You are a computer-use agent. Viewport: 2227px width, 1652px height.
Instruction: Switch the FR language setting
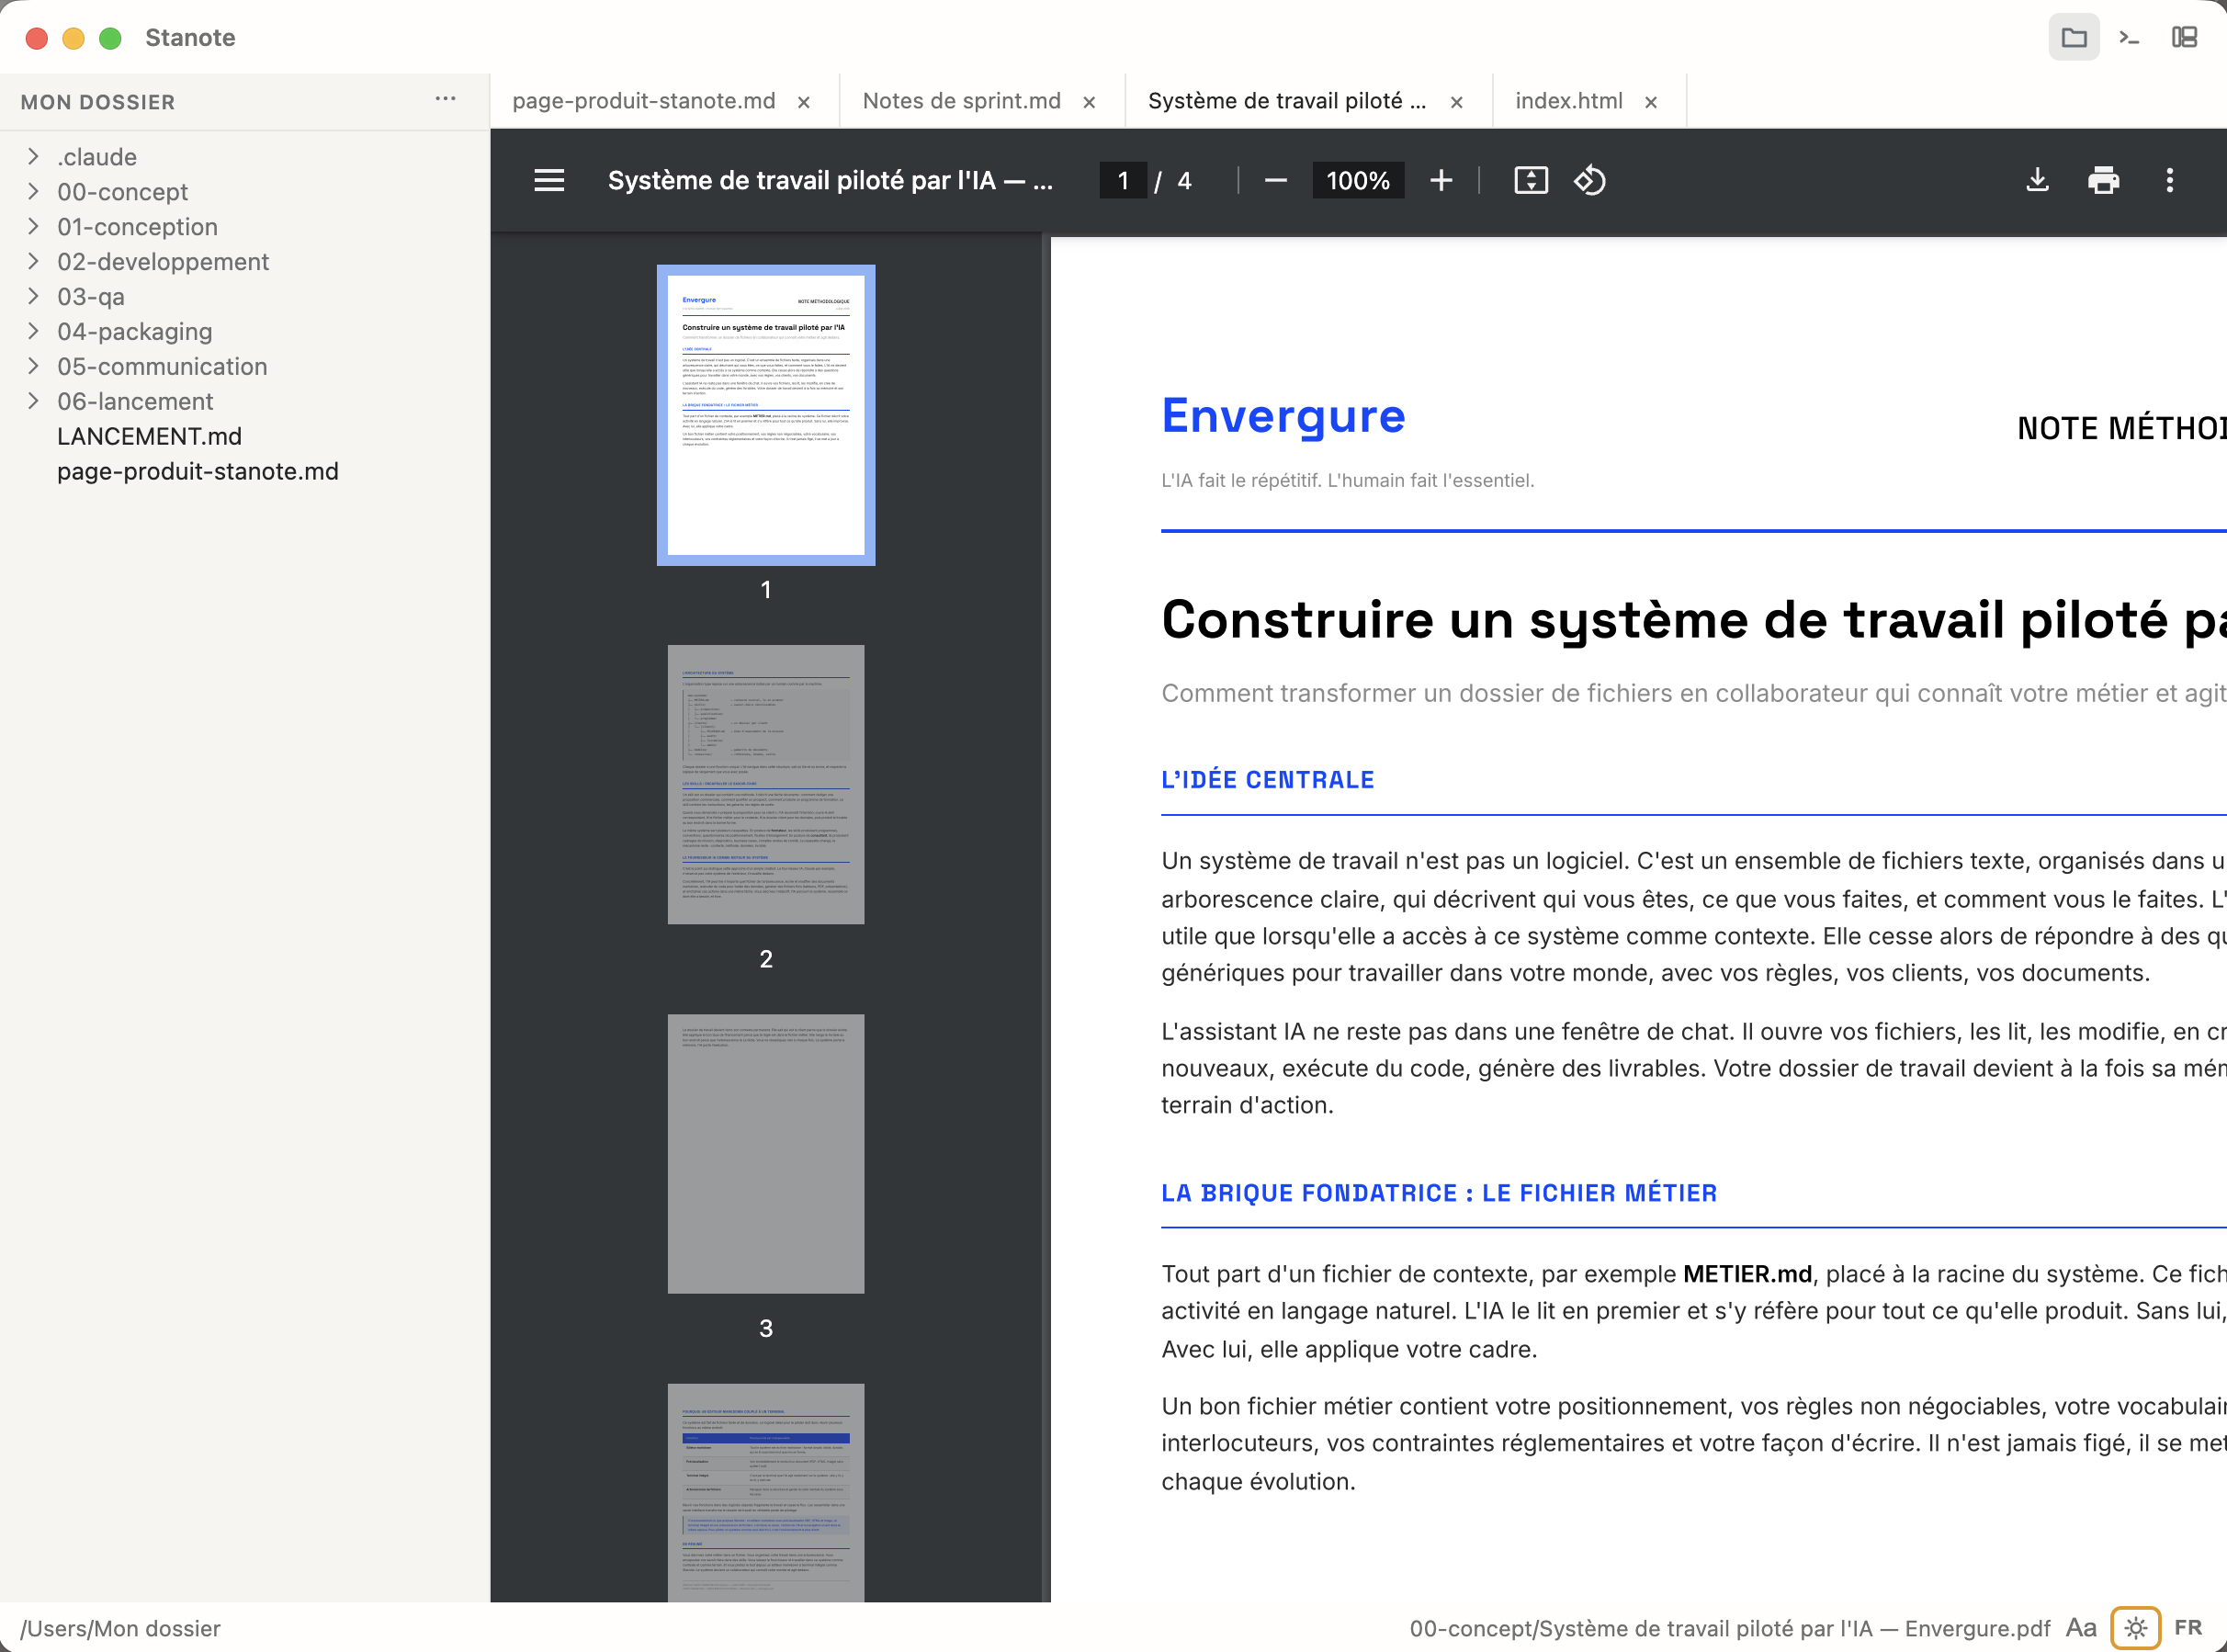[x=2188, y=1628]
